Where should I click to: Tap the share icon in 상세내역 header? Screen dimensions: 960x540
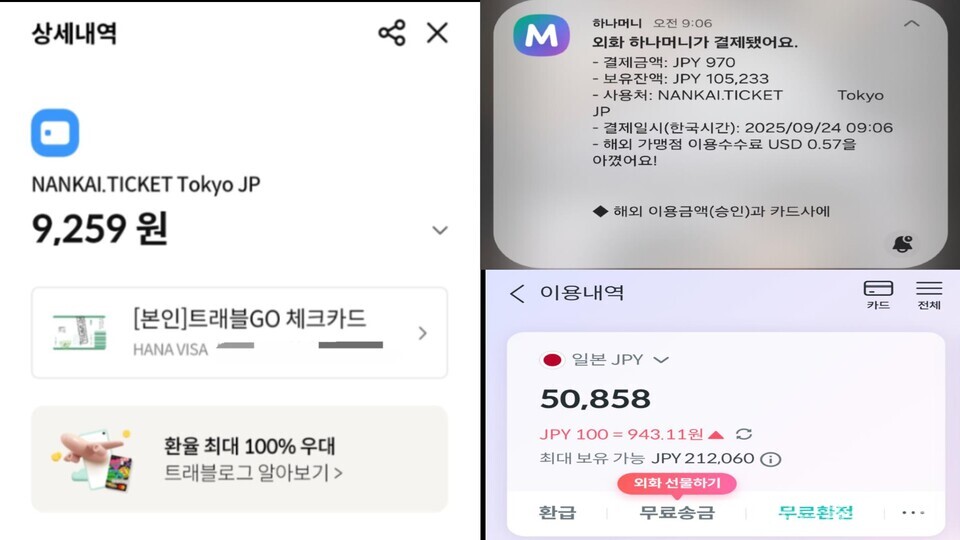(392, 33)
